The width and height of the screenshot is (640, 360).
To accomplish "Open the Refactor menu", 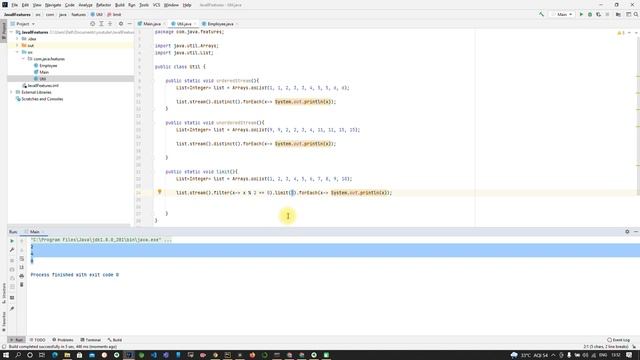I will click(x=103, y=5).
